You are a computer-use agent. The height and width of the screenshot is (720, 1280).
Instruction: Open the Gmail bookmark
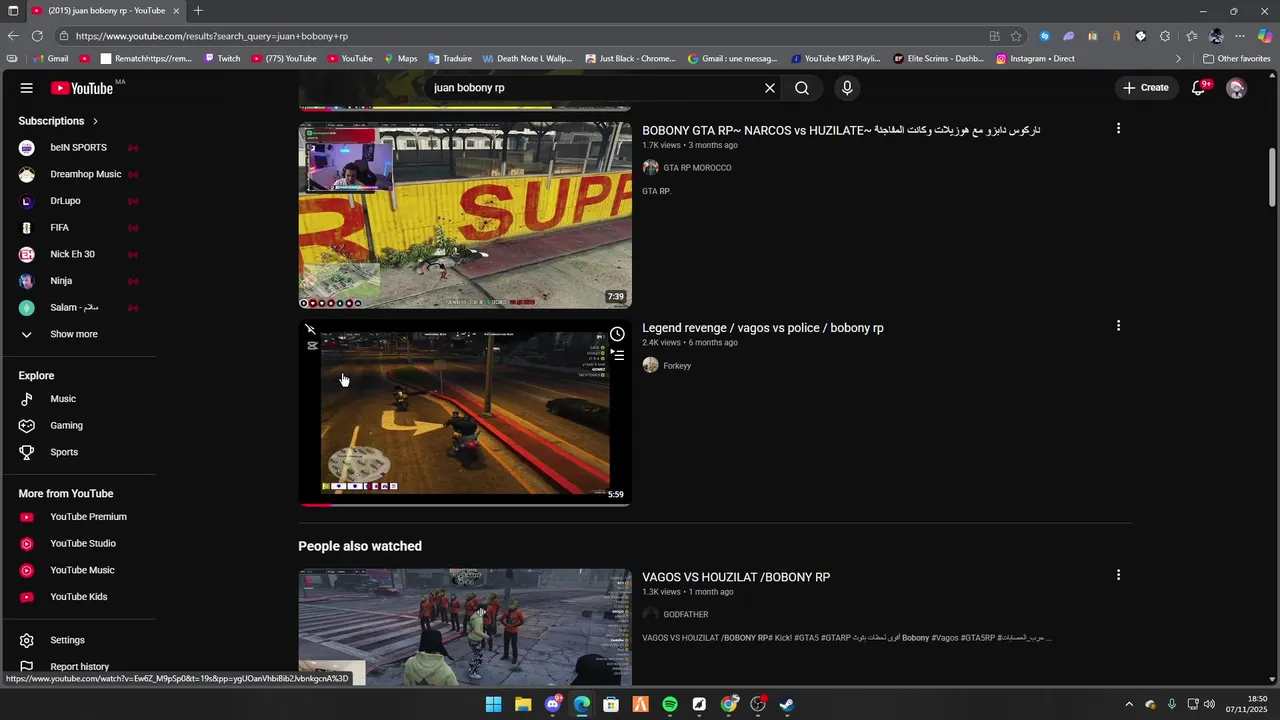(x=50, y=59)
